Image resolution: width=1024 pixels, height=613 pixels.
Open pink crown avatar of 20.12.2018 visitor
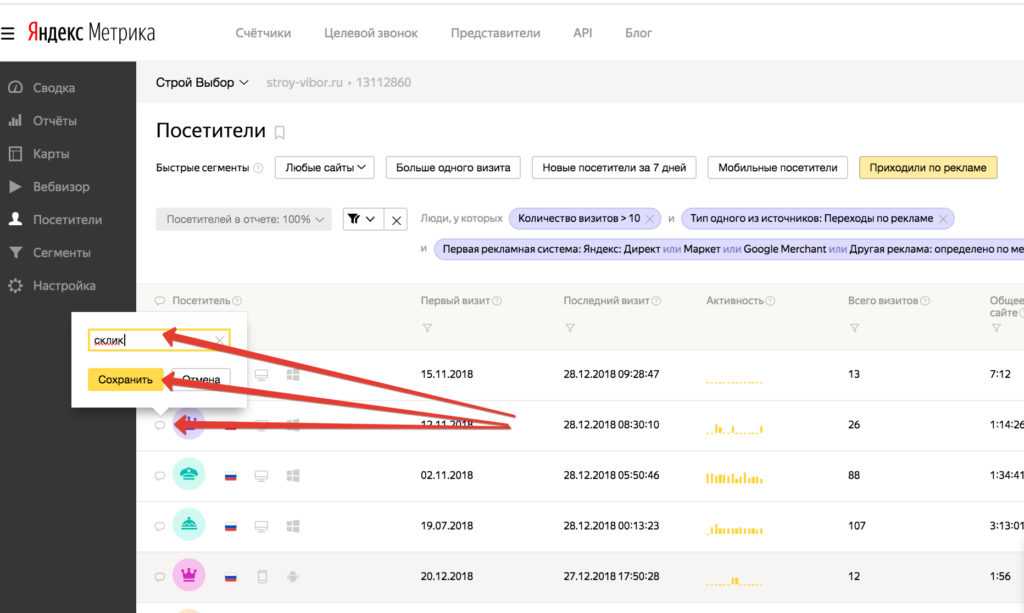[x=189, y=575]
